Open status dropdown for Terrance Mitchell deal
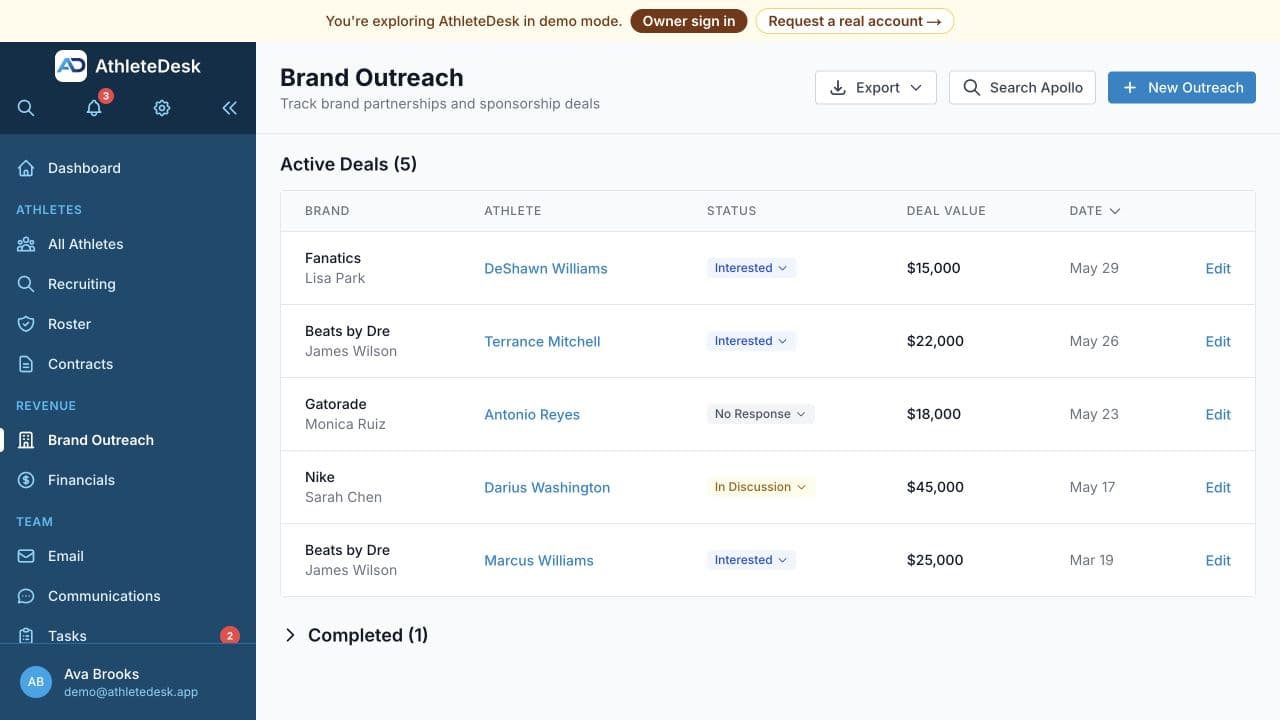This screenshot has width=1280, height=720. point(751,341)
